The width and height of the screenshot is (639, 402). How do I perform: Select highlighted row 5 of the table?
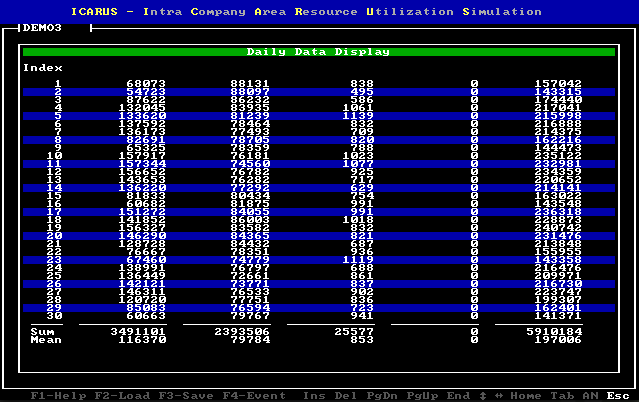click(319, 115)
